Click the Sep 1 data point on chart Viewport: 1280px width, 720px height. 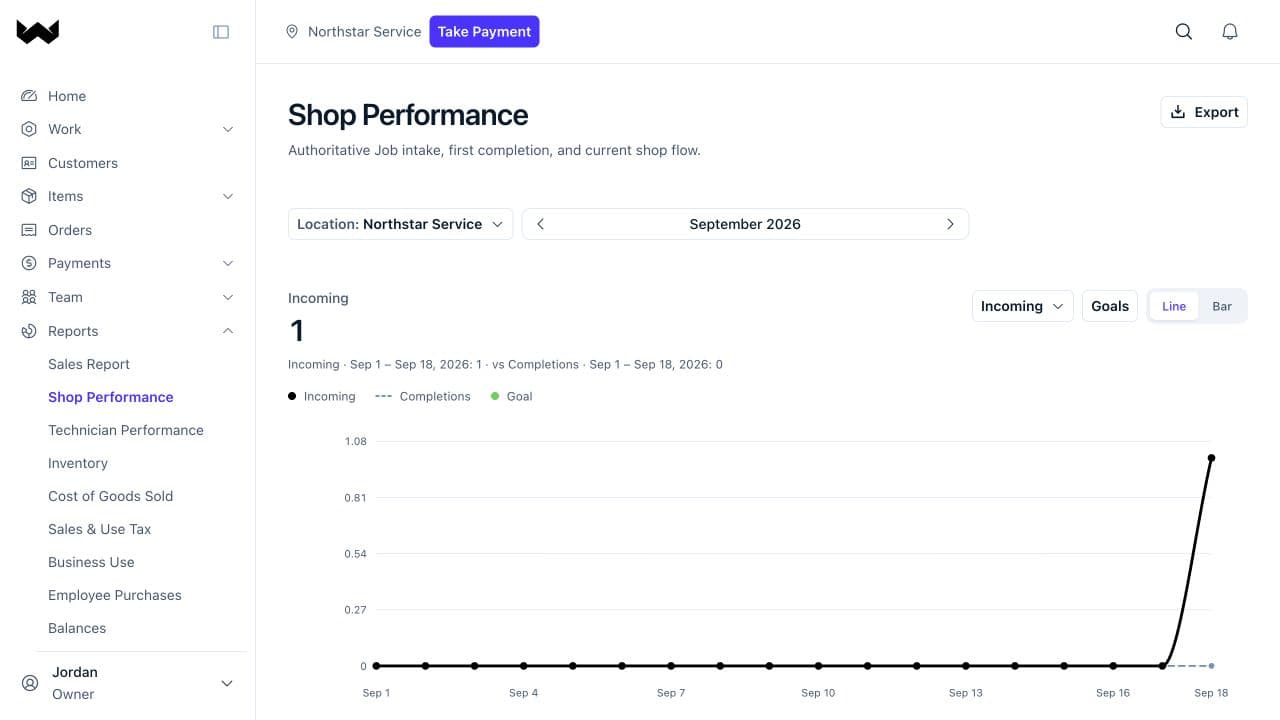tap(376, 666)
